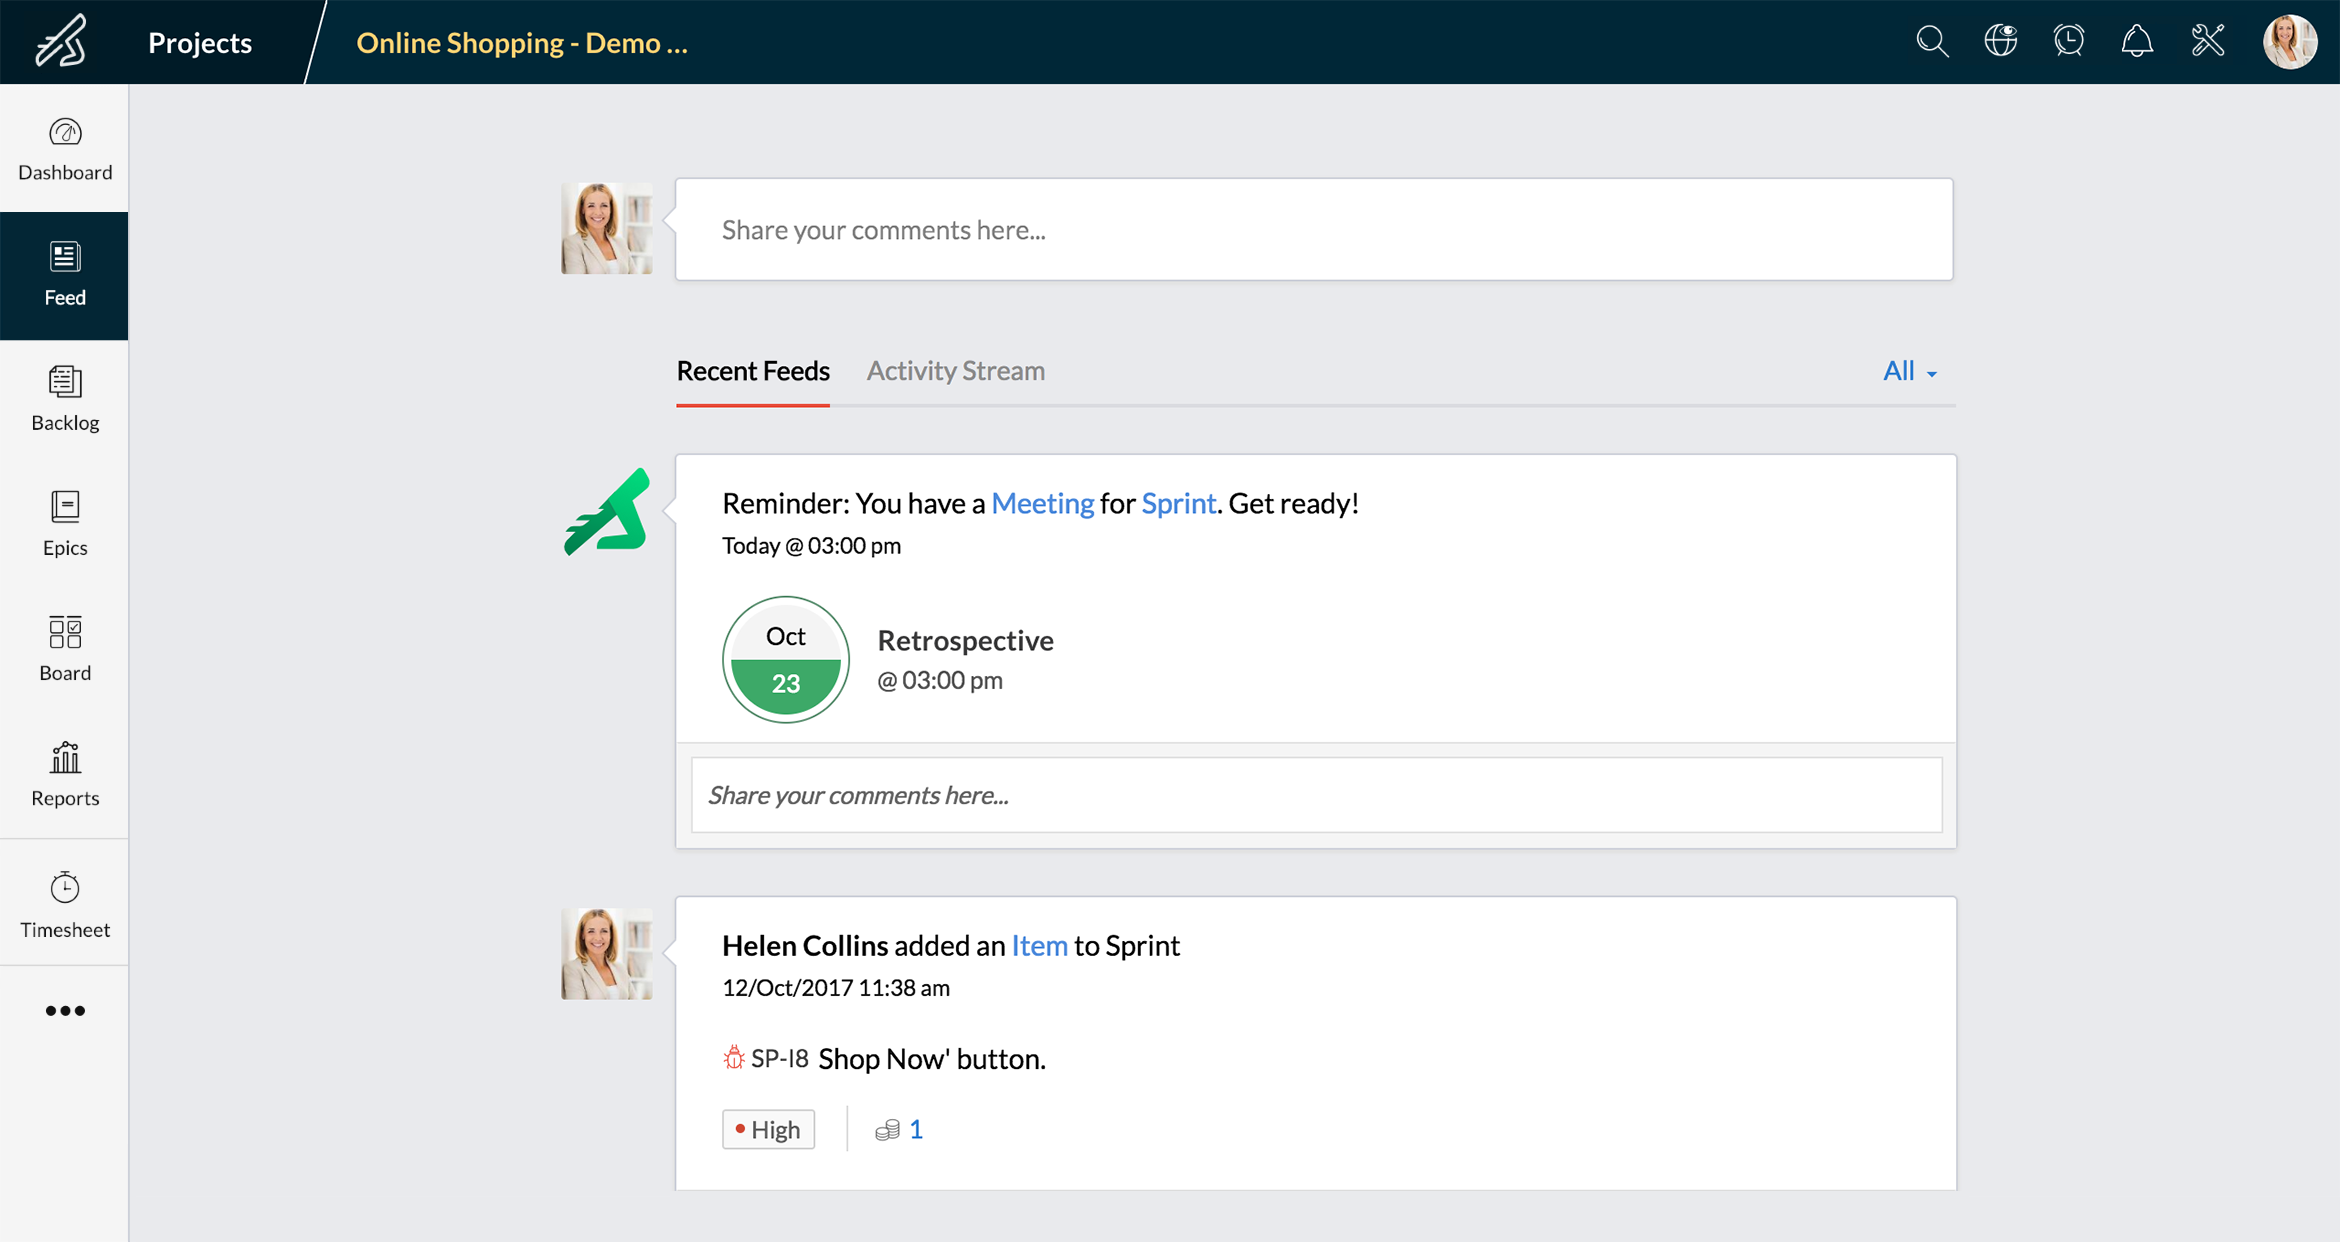Open Timesheet in sidebar
Viewport: 2340px width, 1242px height.
tap(65, 905)
